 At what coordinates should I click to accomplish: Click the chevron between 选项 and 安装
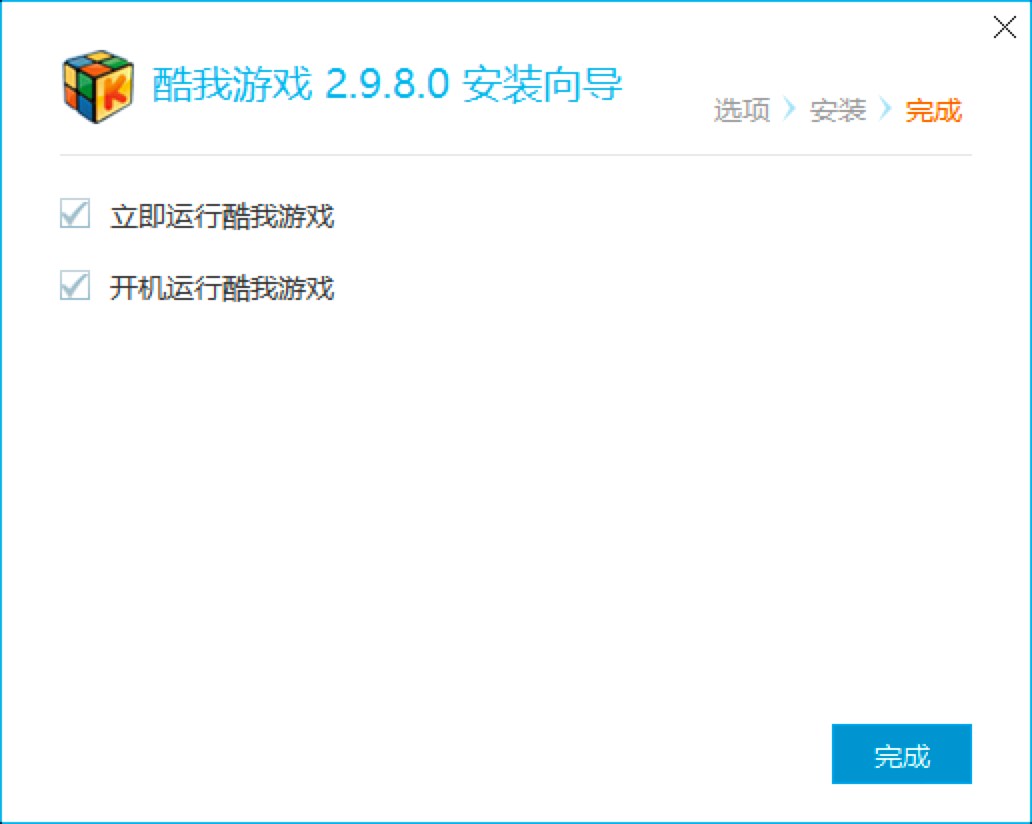789,109
